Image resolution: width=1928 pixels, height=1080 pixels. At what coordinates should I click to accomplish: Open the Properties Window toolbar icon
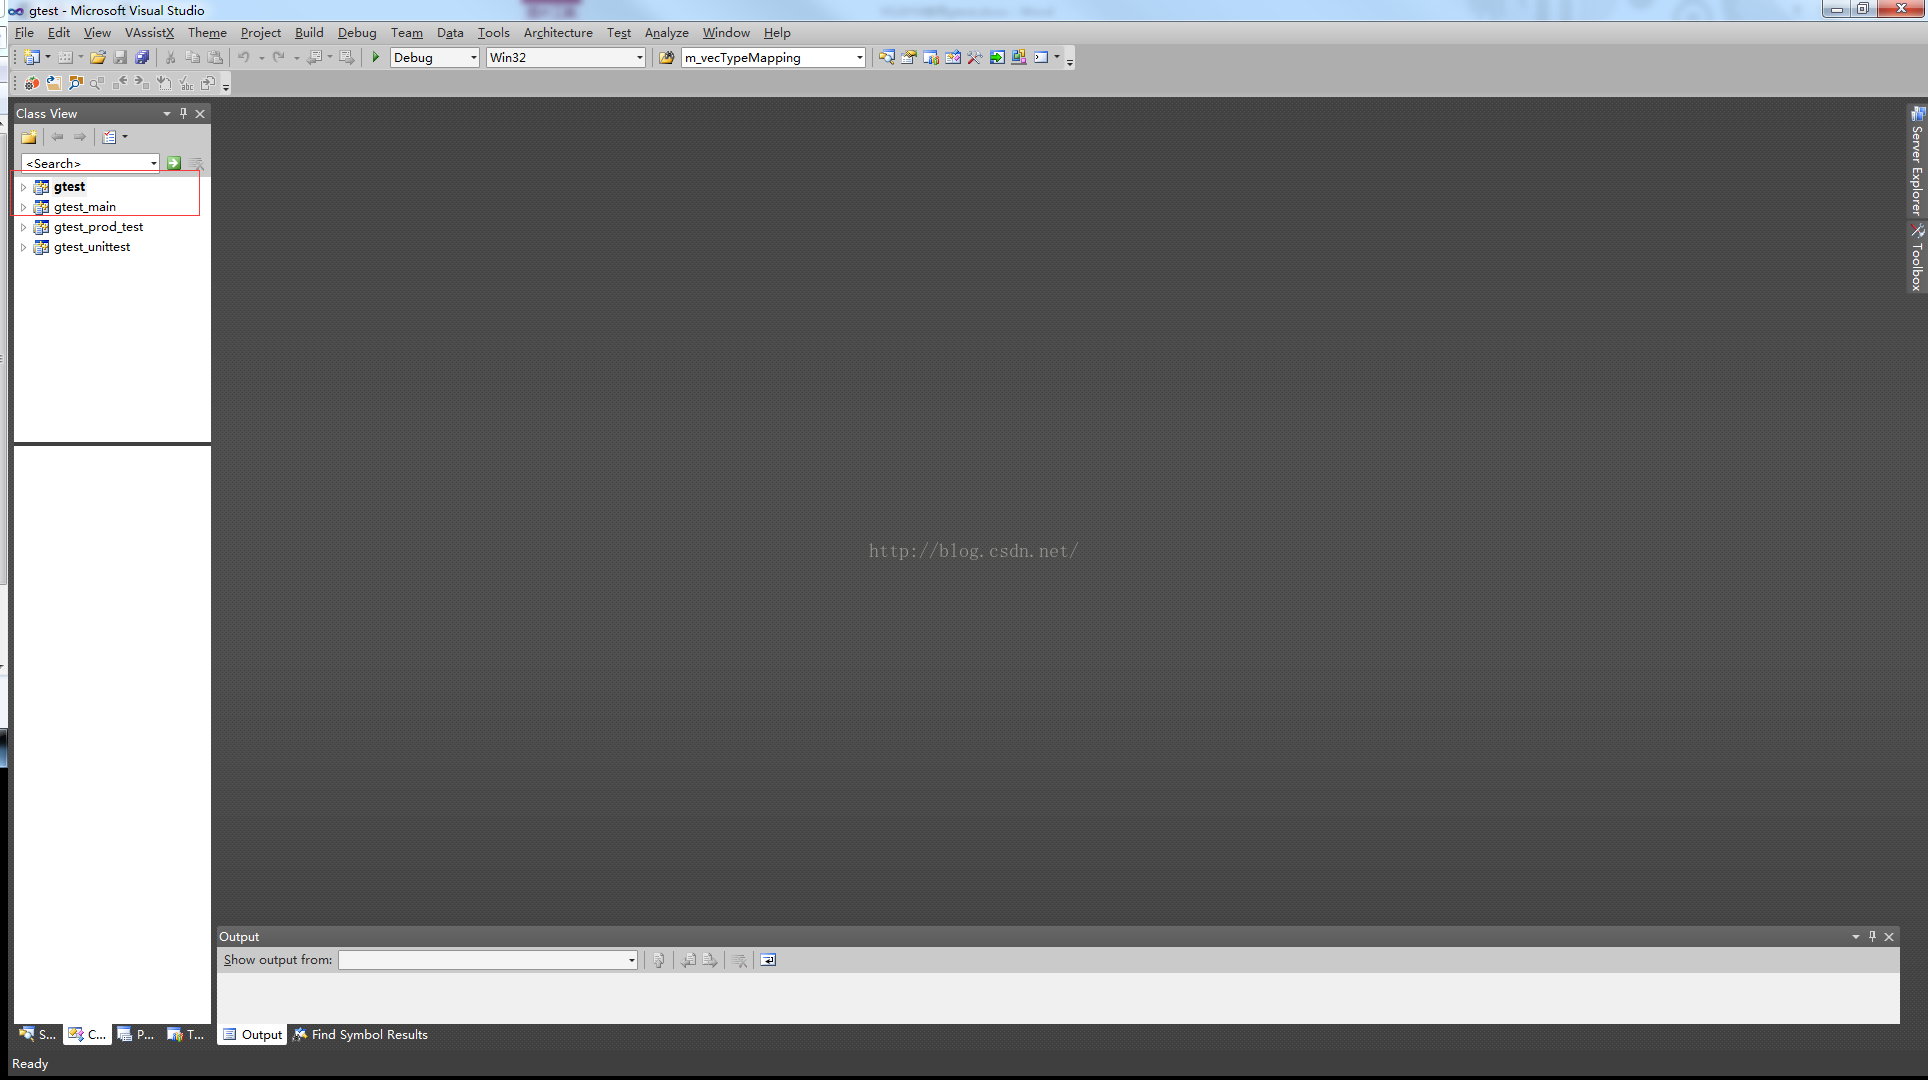coord(909,58)
